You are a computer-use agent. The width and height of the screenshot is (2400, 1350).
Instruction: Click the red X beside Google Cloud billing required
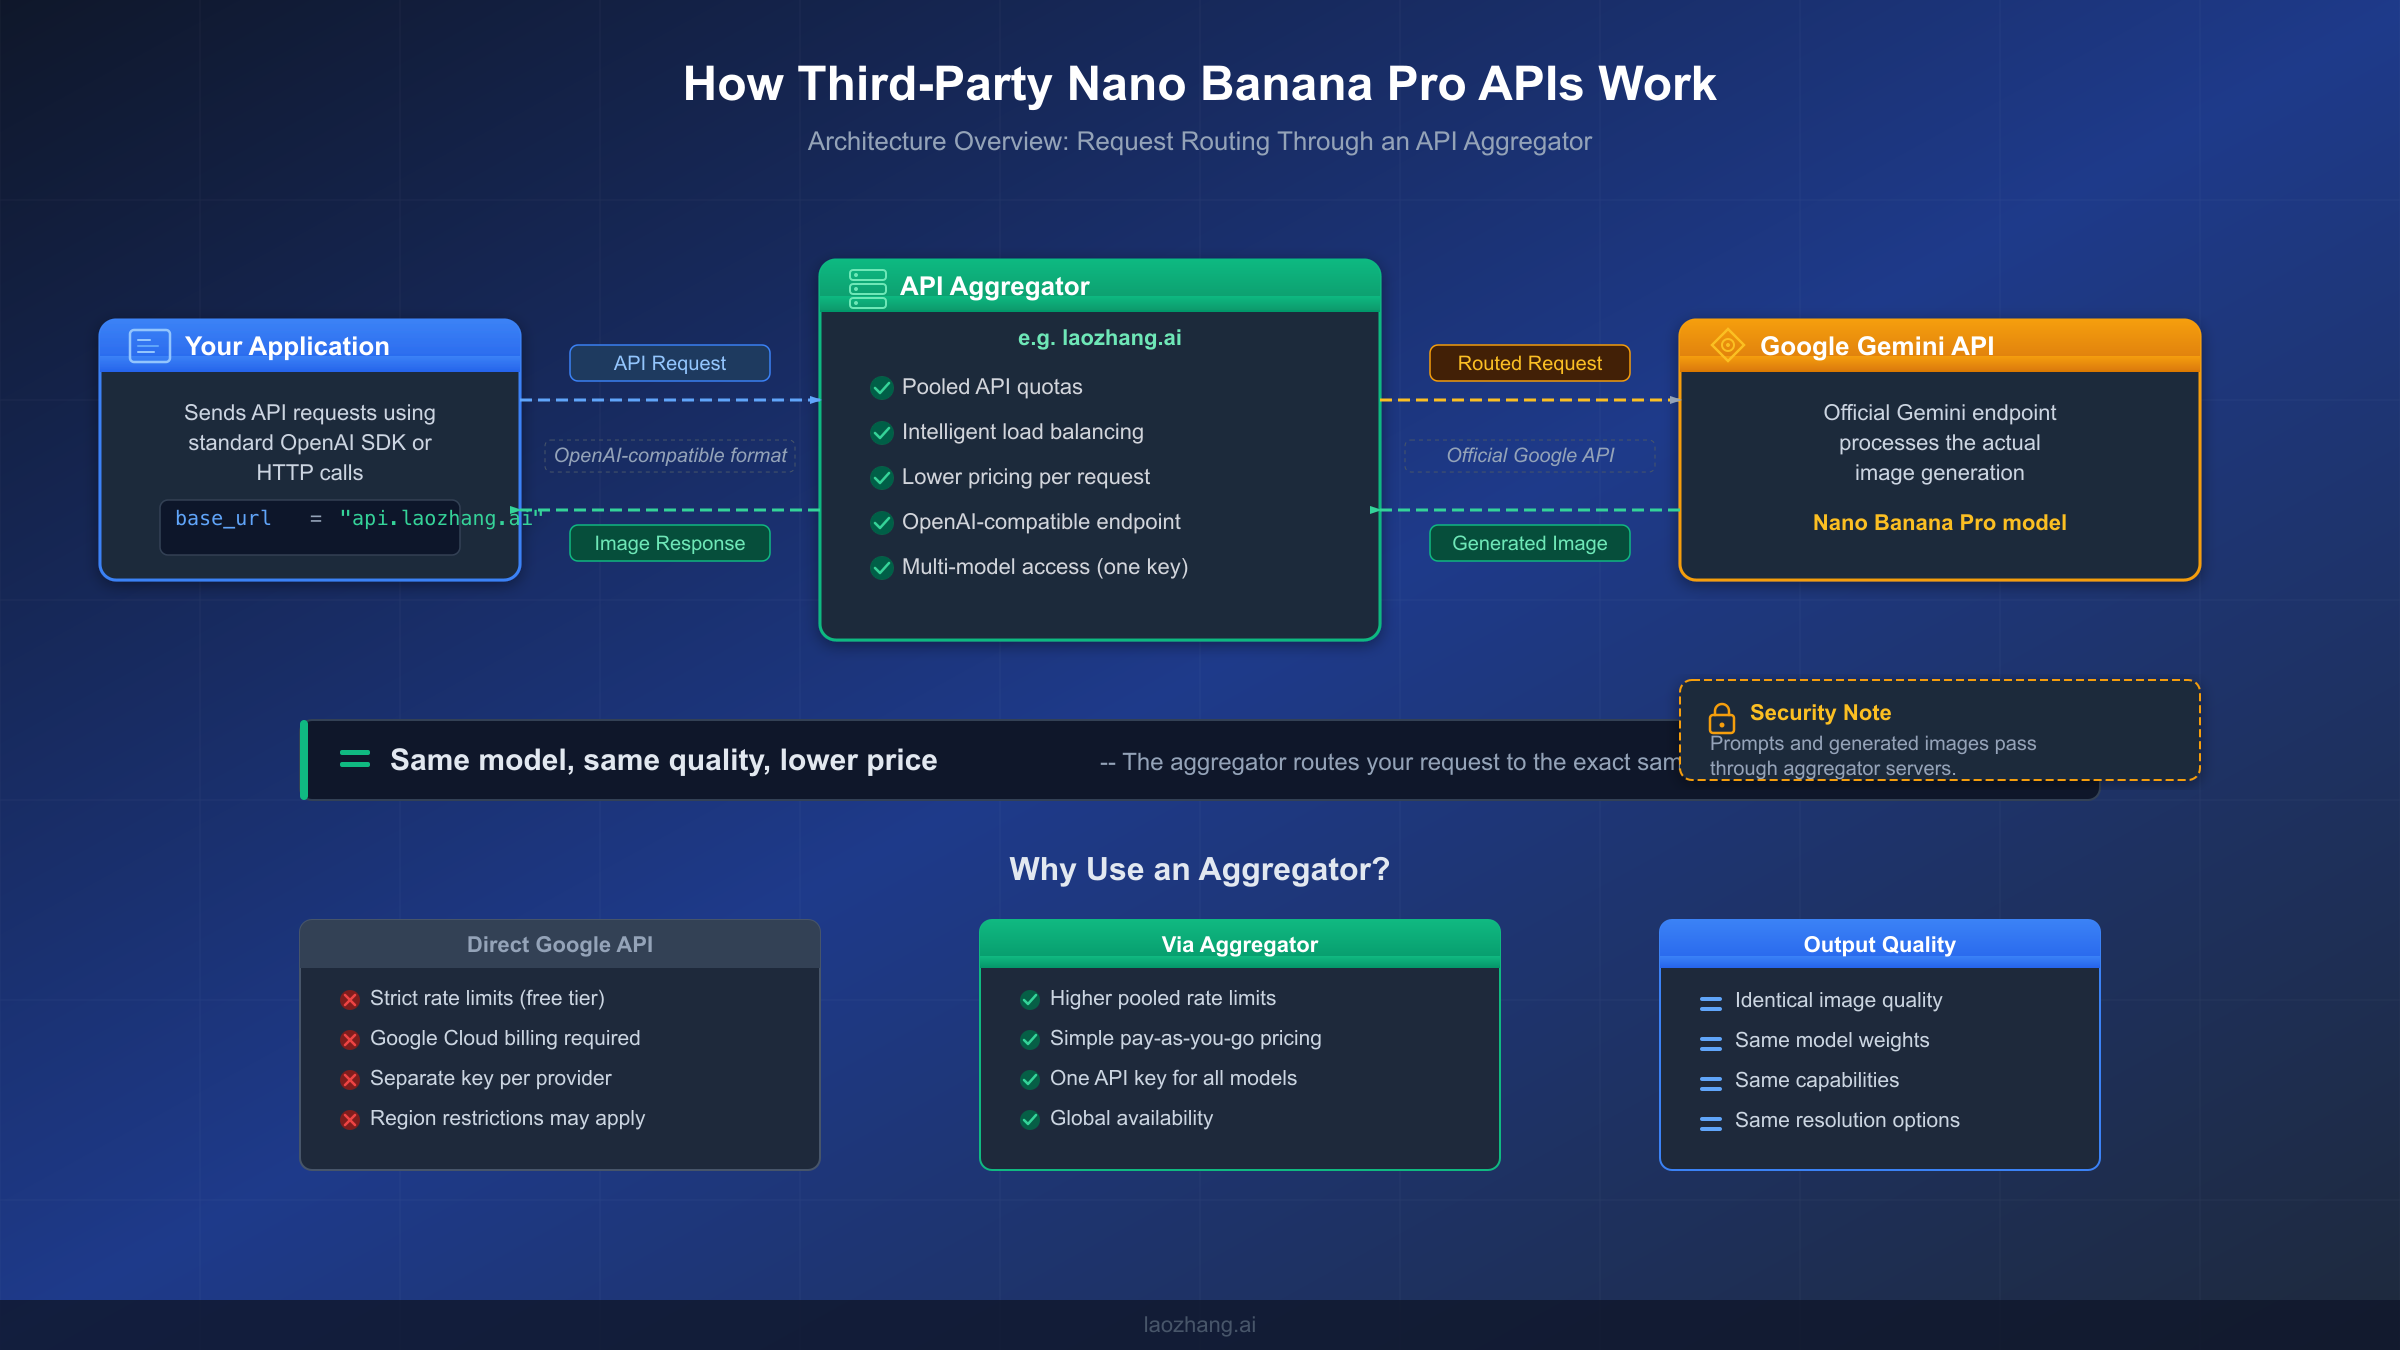[x=350, y=1039]
